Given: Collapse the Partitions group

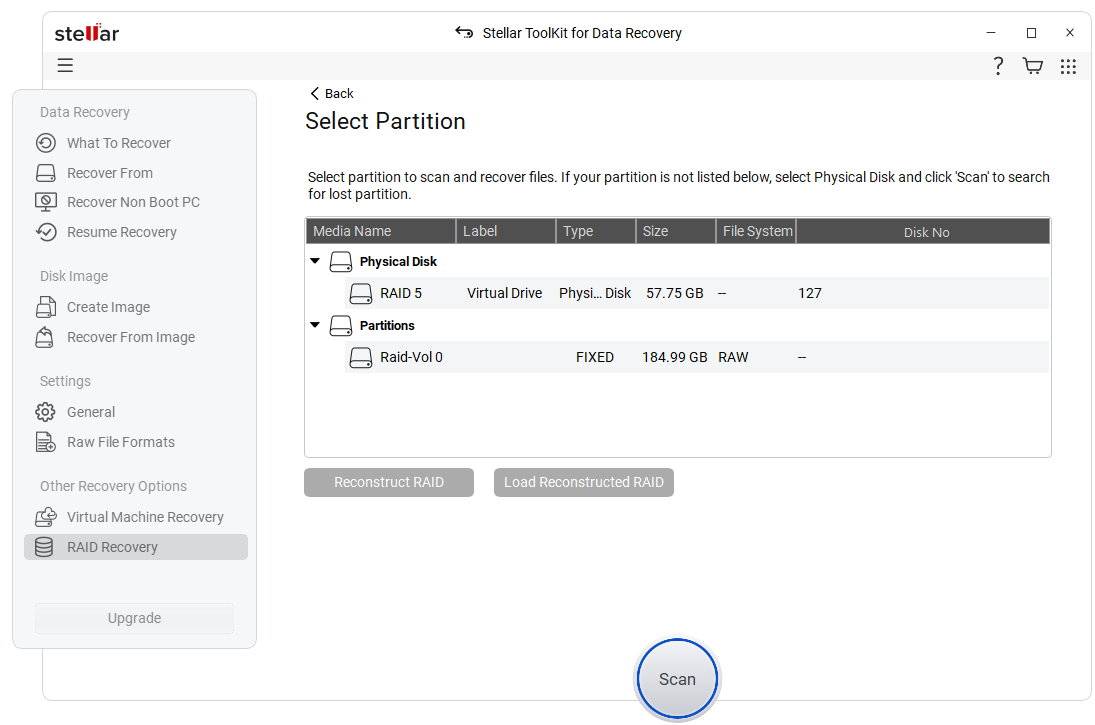Looking at the screenshot, I should [x=315, y=325].
